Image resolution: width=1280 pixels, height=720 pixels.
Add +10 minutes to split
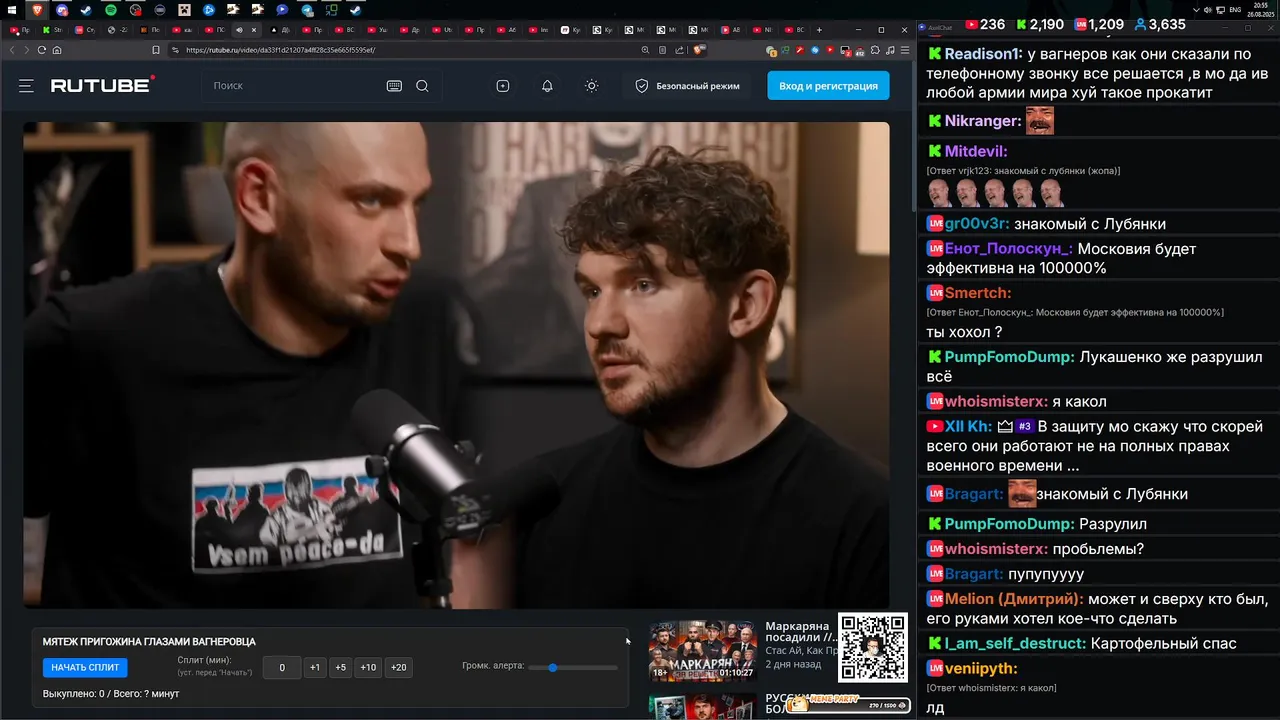point(369,667)
